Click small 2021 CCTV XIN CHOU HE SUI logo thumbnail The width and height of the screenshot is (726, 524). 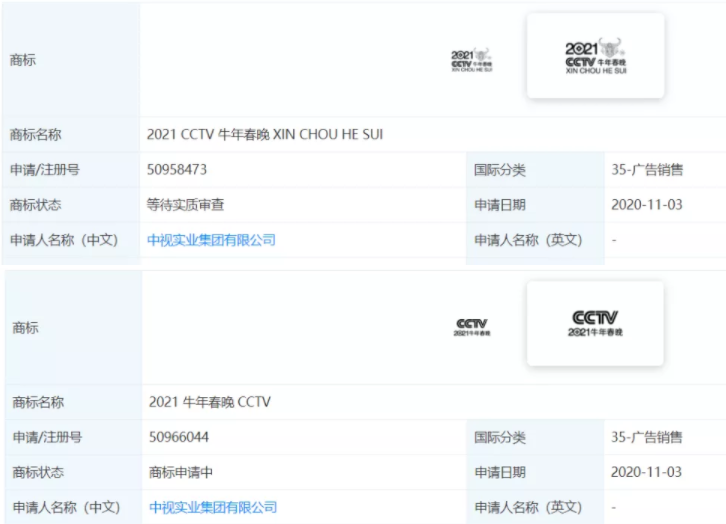(472, 60)
